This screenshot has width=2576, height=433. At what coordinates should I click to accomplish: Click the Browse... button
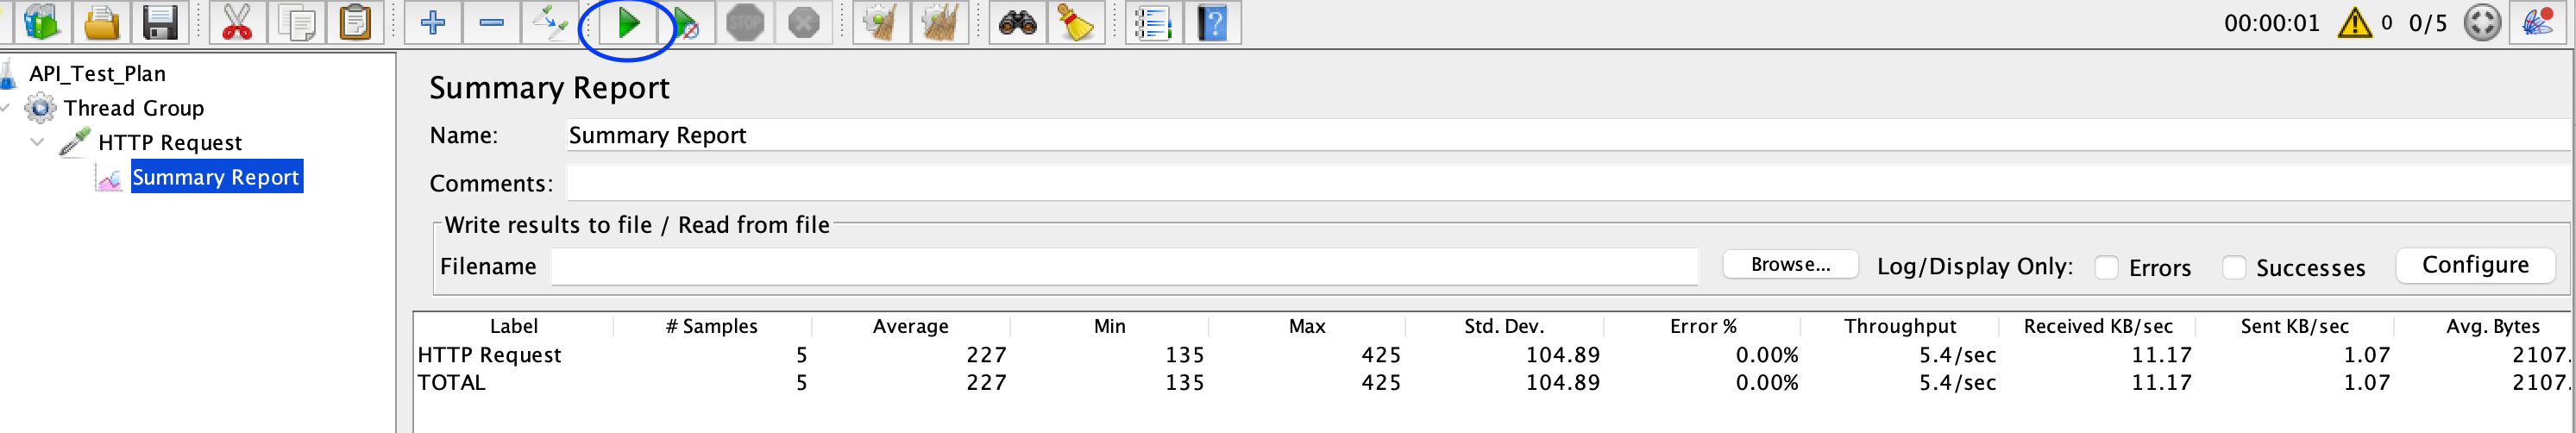click(x=1790, y=265)
